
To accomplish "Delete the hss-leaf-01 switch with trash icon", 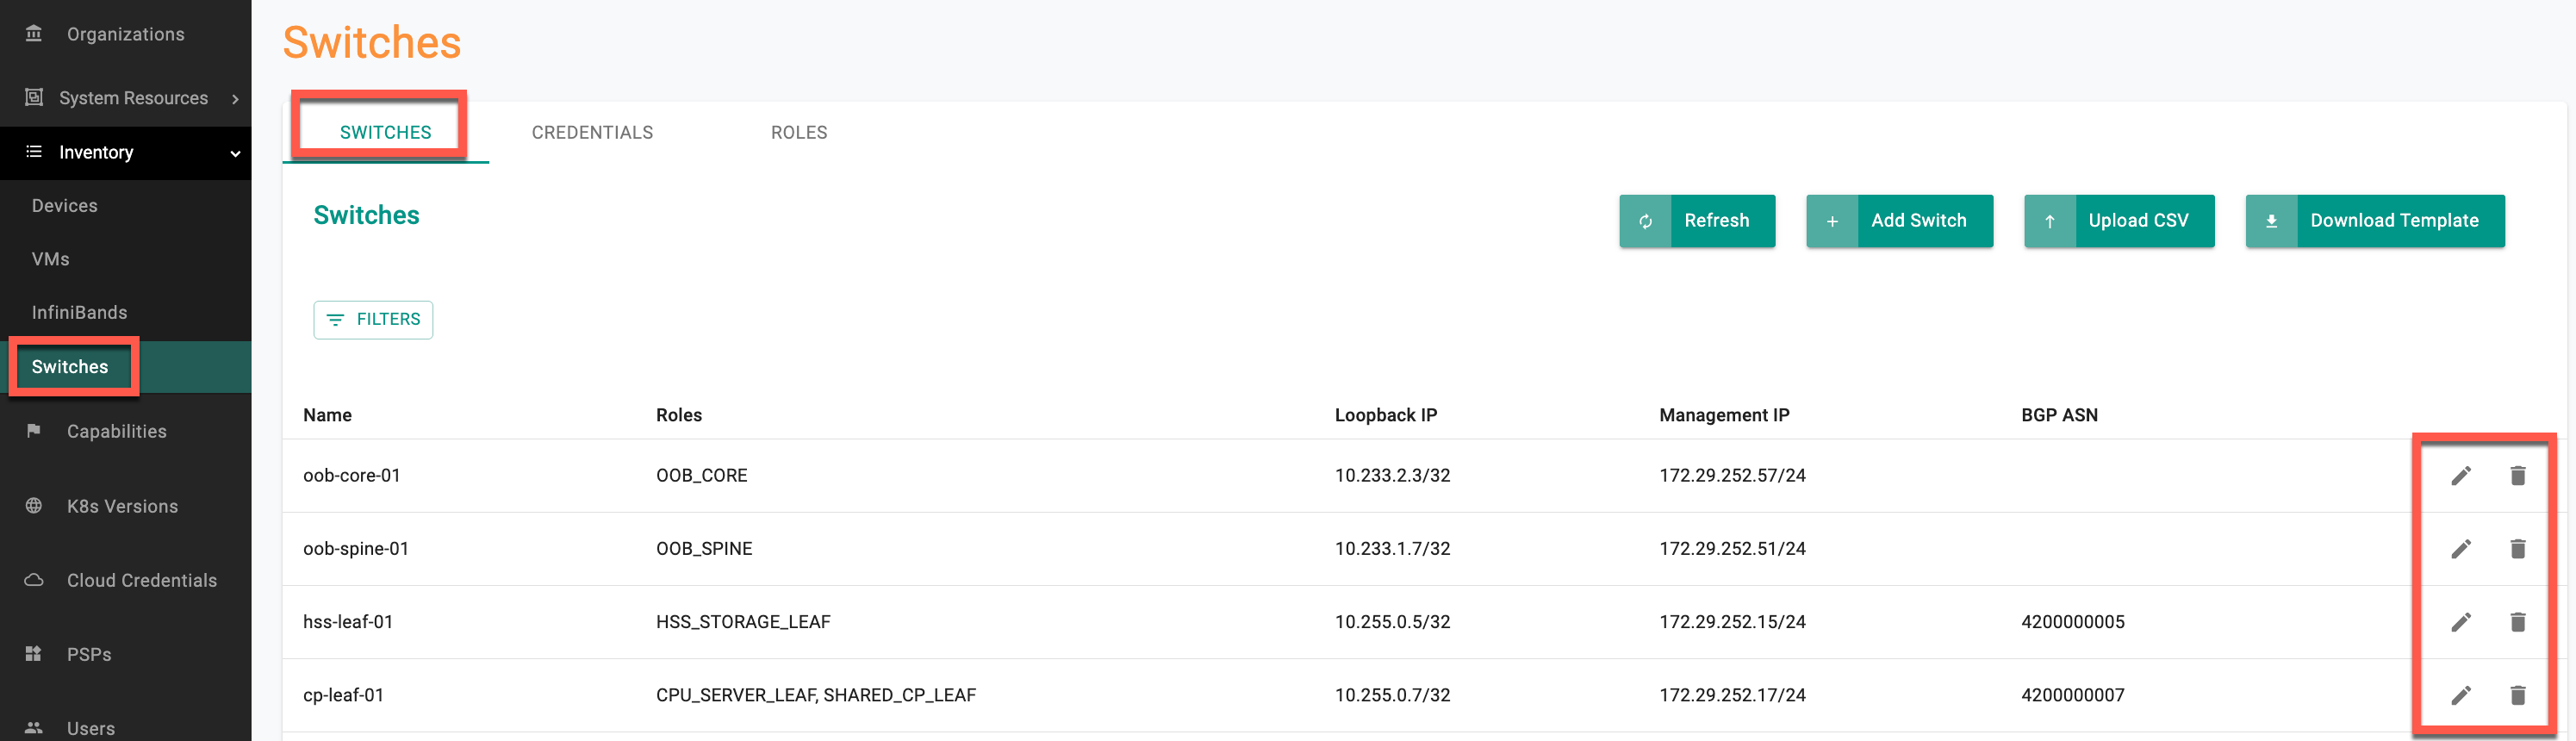I will pyautogui.click(x=2518, y=622).
